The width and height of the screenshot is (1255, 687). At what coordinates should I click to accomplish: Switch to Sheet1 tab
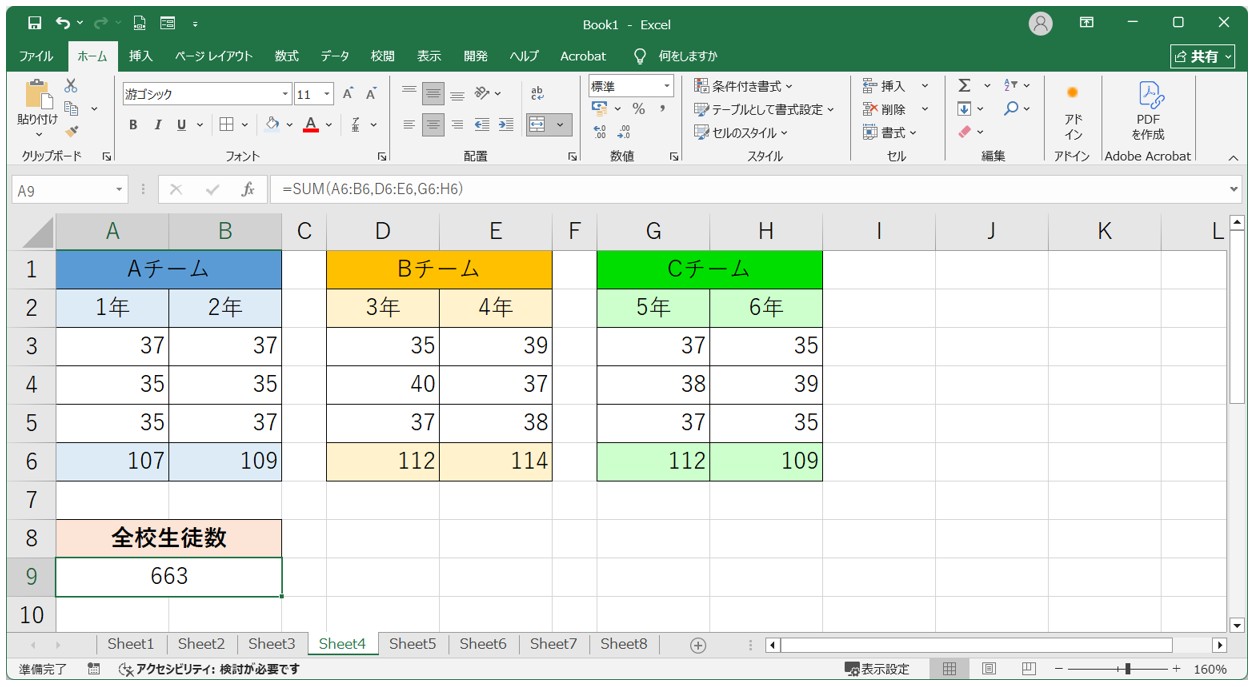[x=131, y=644]
